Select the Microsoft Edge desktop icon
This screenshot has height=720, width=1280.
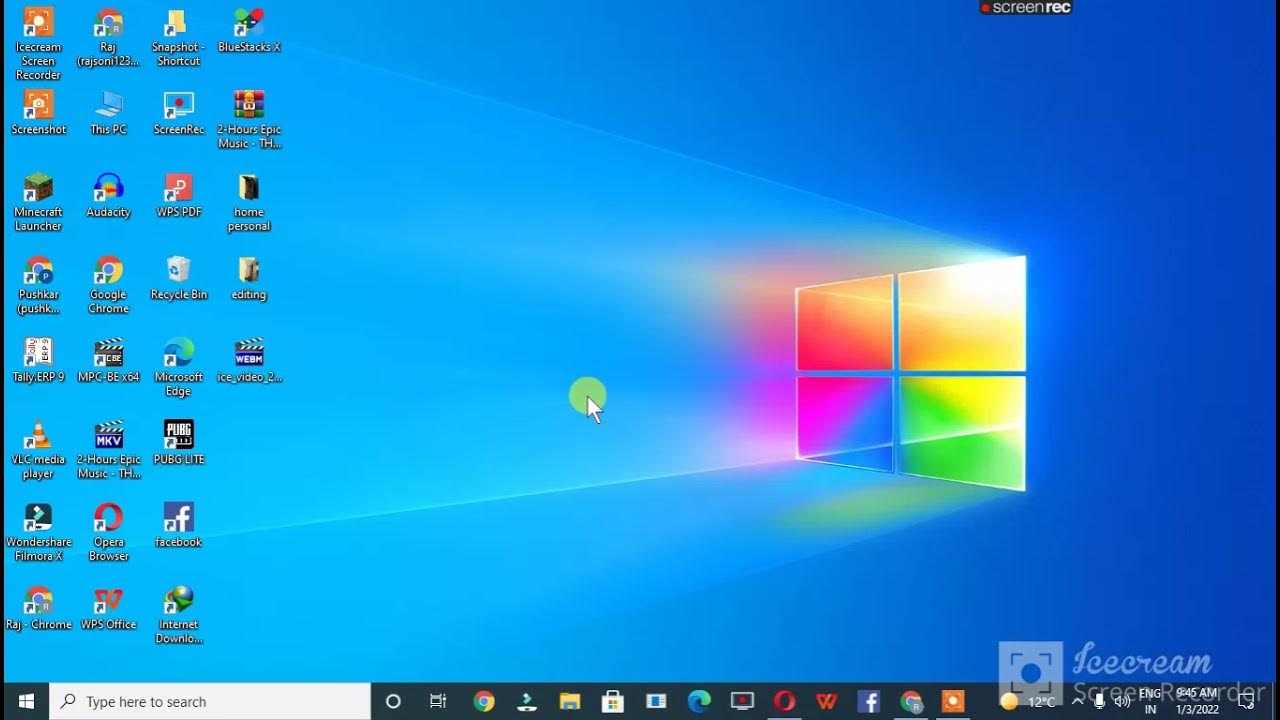coord(178,367)
